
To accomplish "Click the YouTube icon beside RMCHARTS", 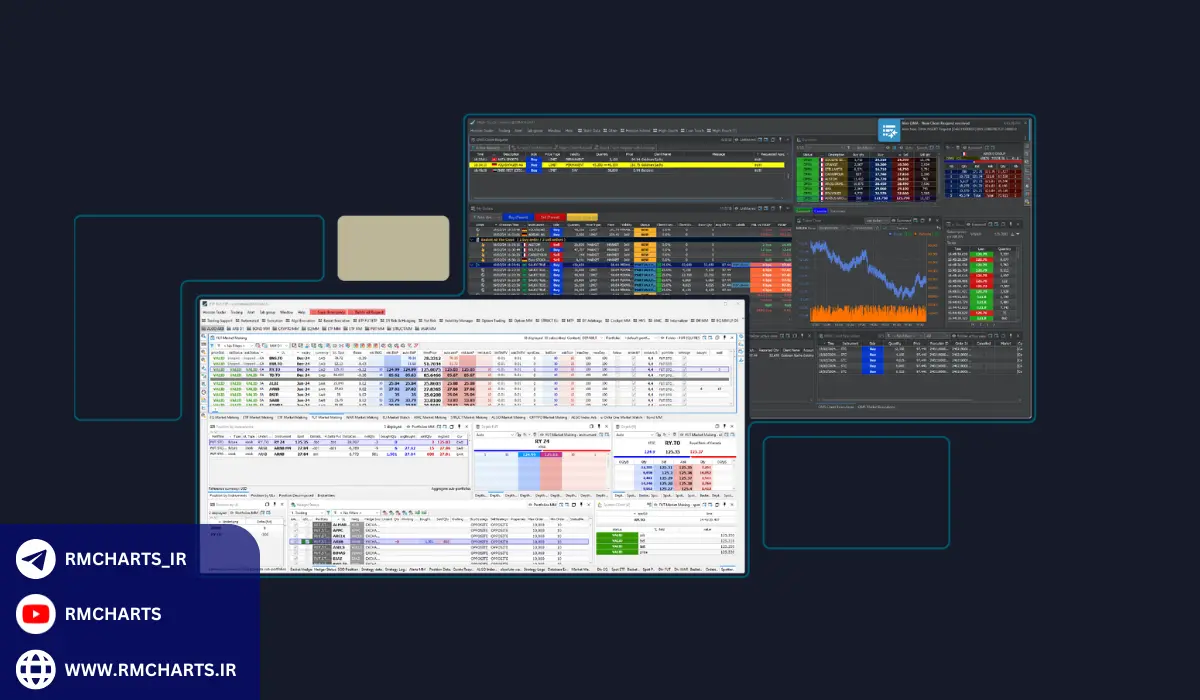I will tap(36, 614).
